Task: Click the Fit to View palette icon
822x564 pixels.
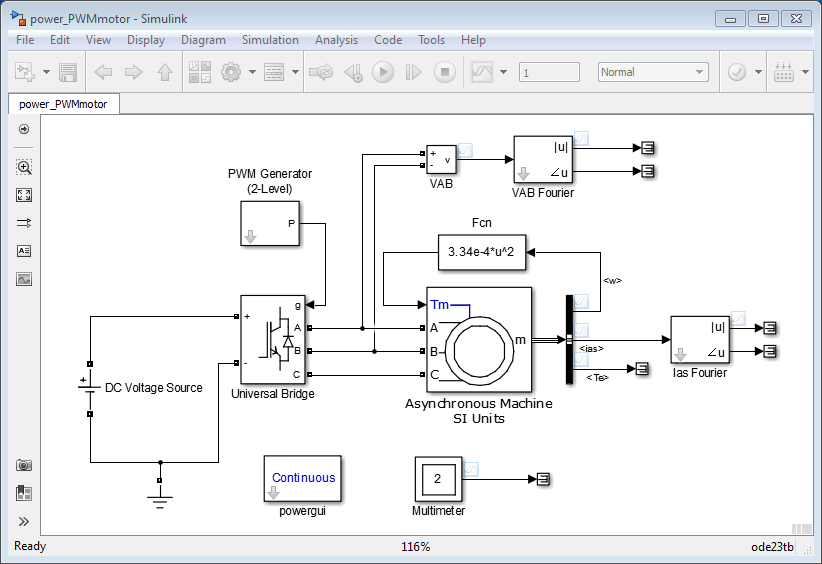Action: point(24,196)
